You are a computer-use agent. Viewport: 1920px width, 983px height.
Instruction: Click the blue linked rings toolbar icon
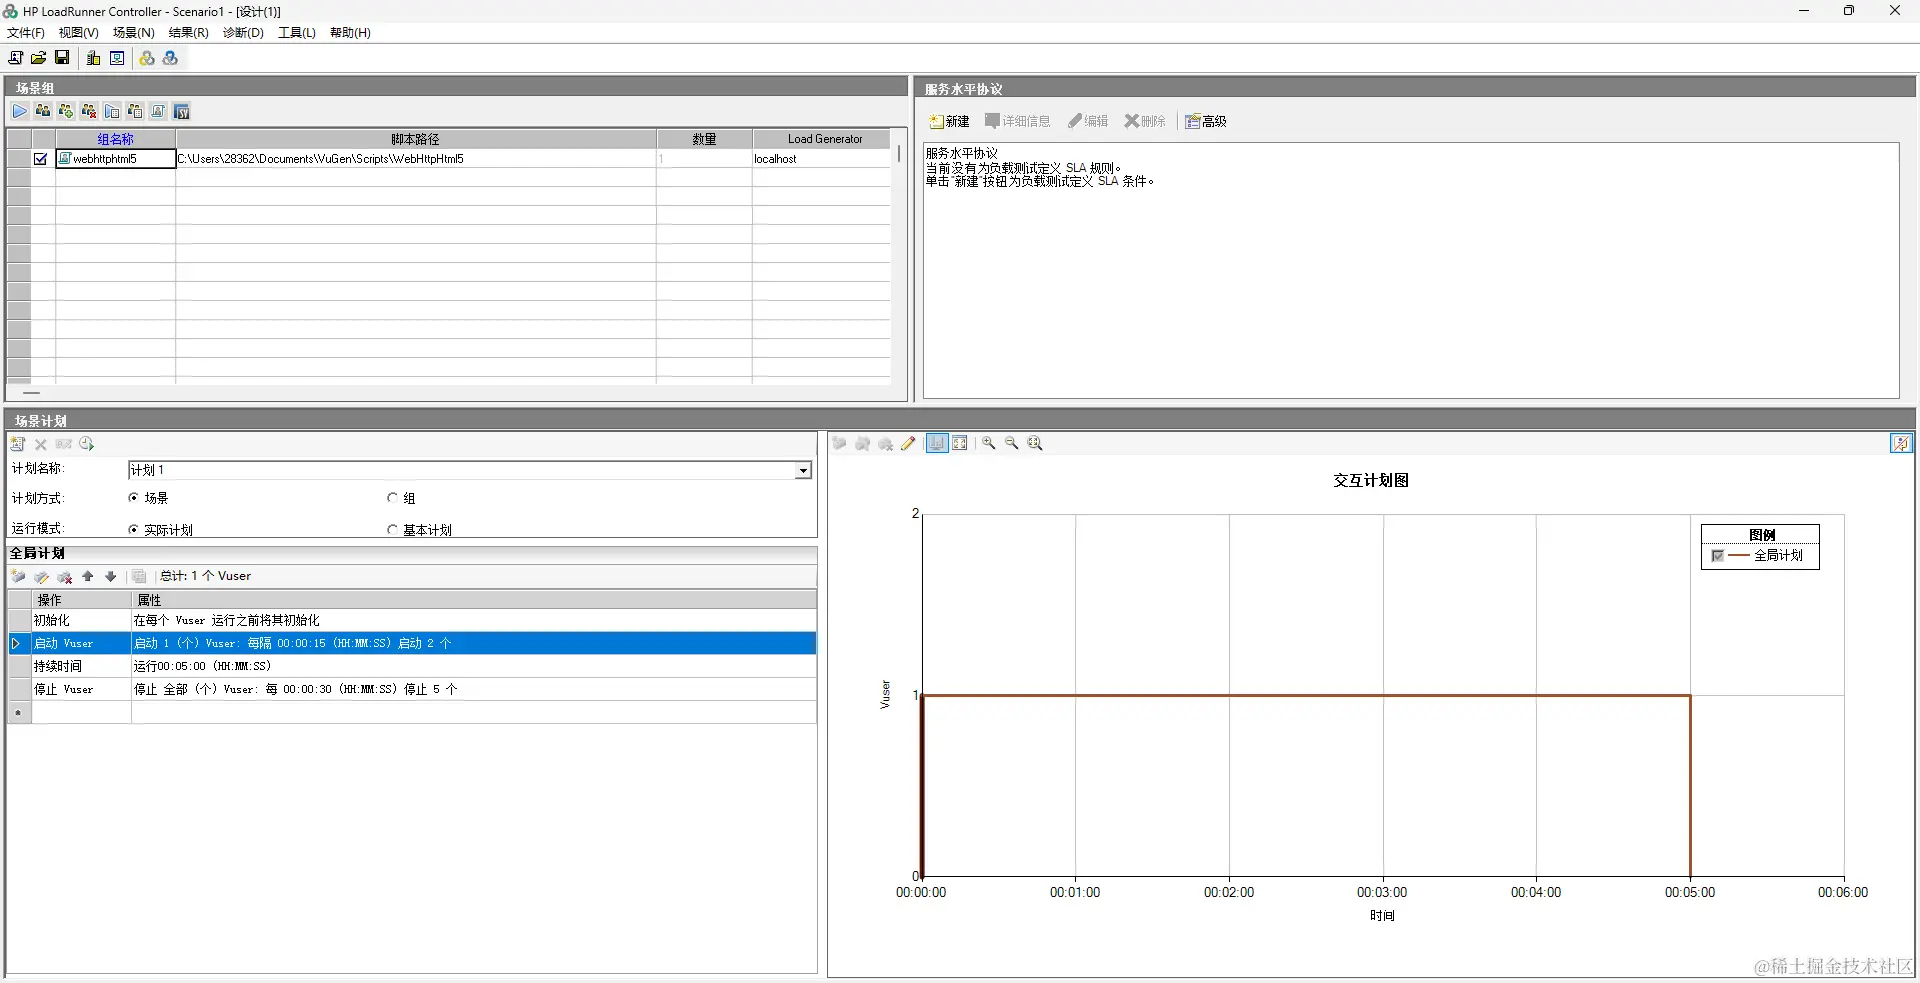click(x=170, y=58)
